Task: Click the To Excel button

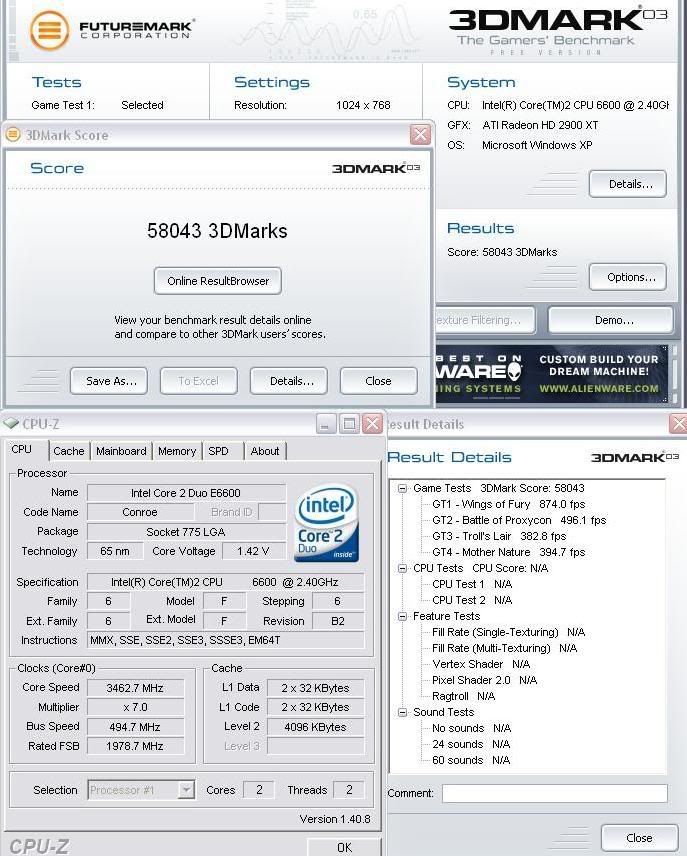Action: click(198, 381)
